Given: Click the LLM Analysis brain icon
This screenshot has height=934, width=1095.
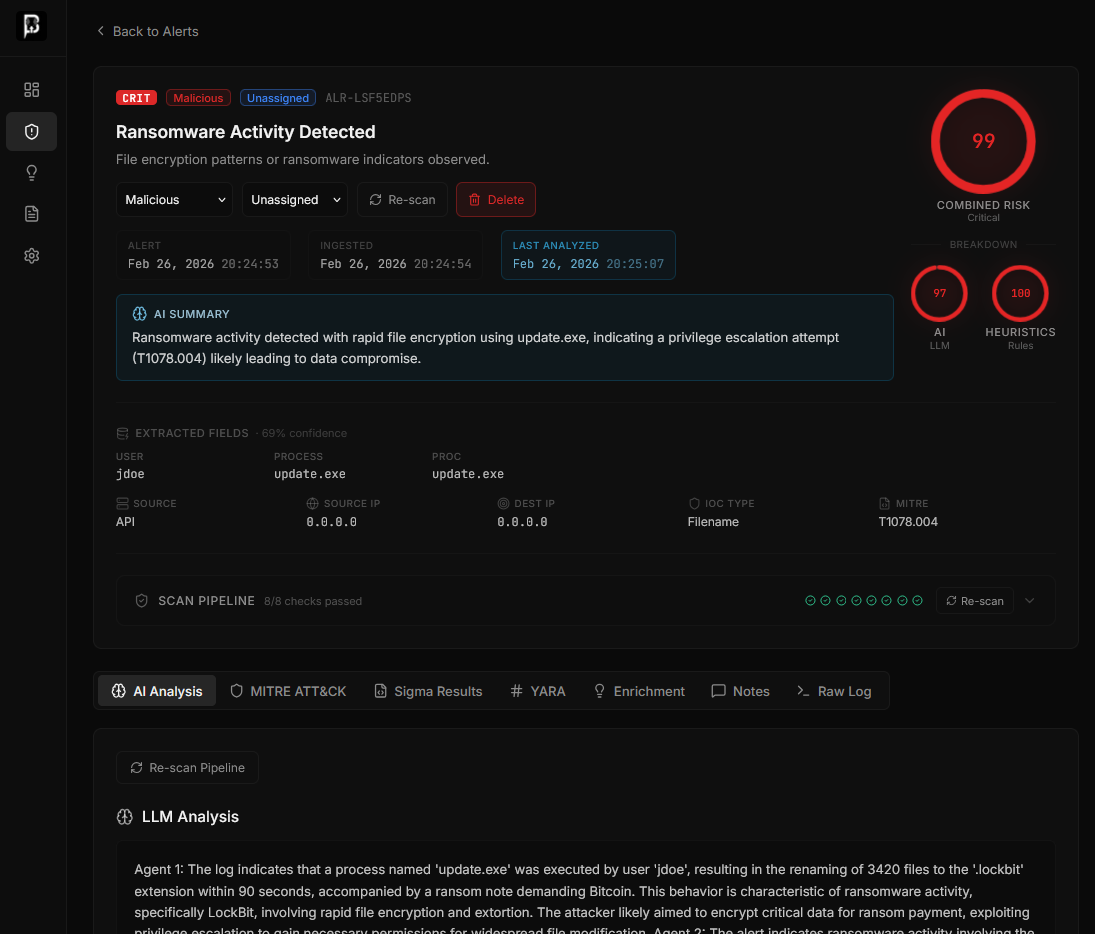Looking at the screenshot, I should (x=124, y=817).
